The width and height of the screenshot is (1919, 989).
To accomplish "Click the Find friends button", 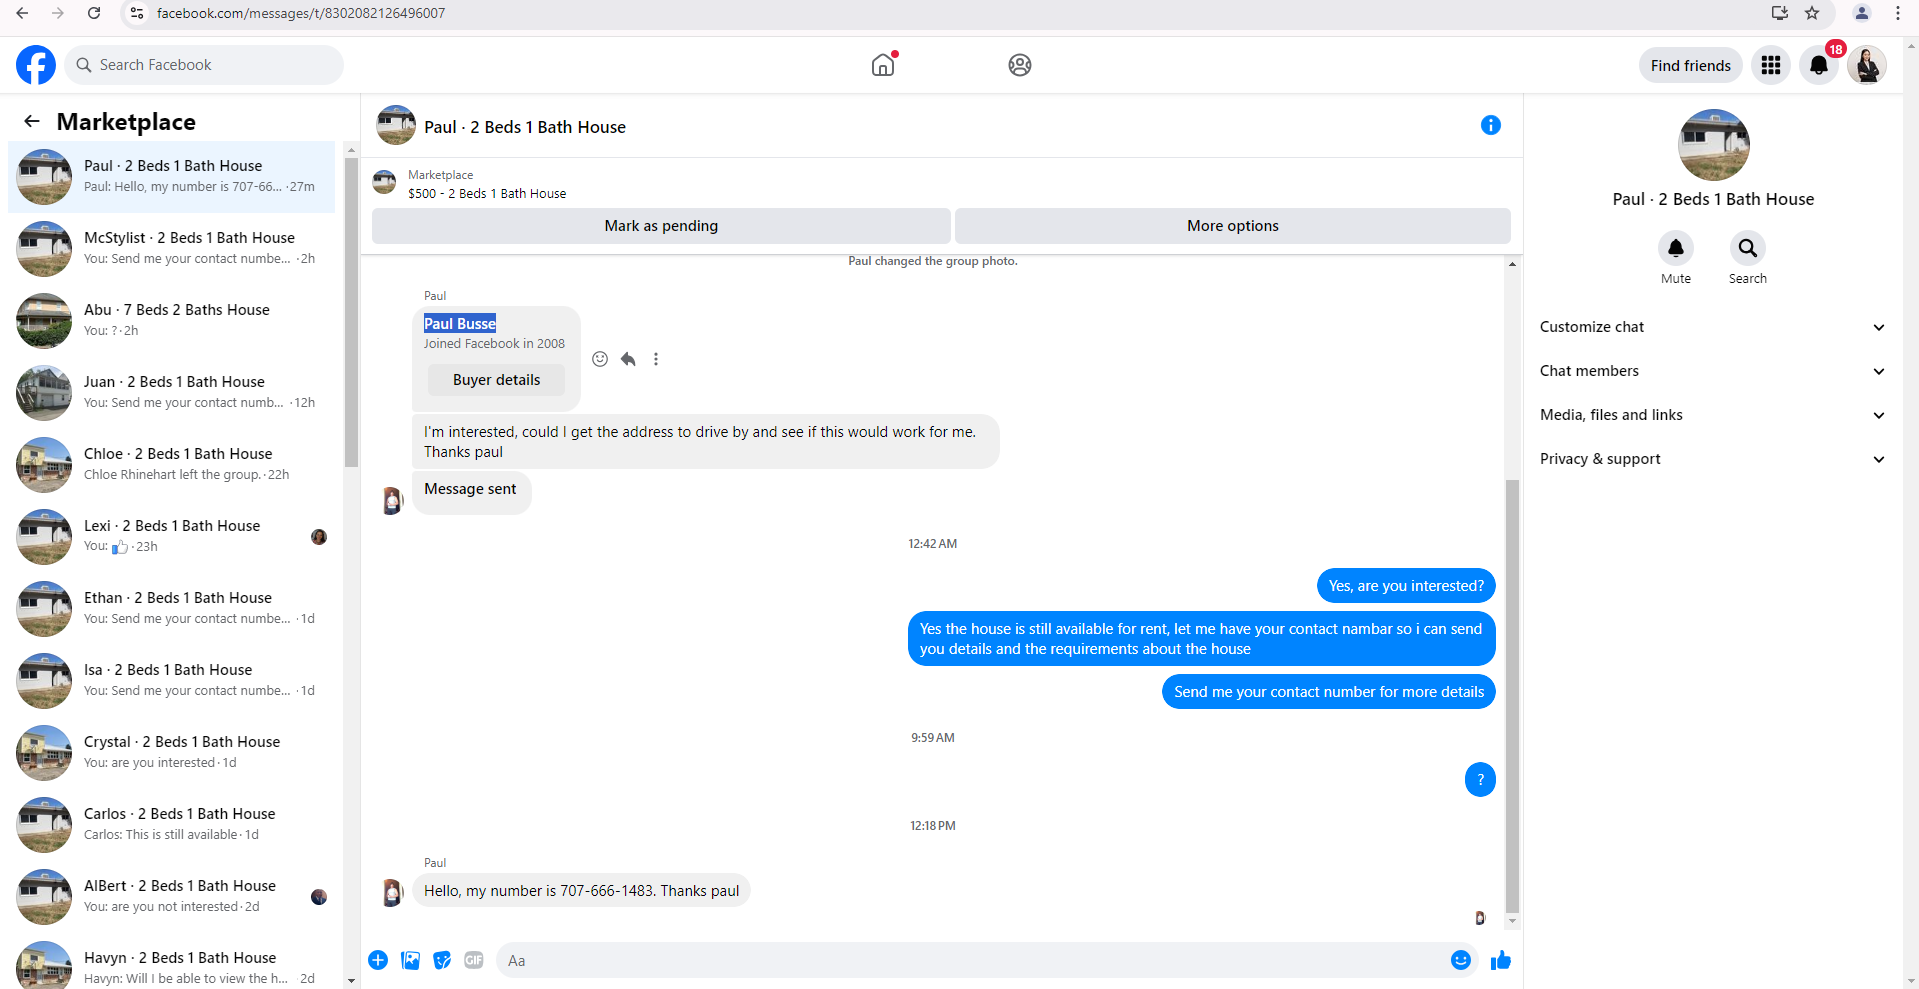I will [x=1691, y=65].
